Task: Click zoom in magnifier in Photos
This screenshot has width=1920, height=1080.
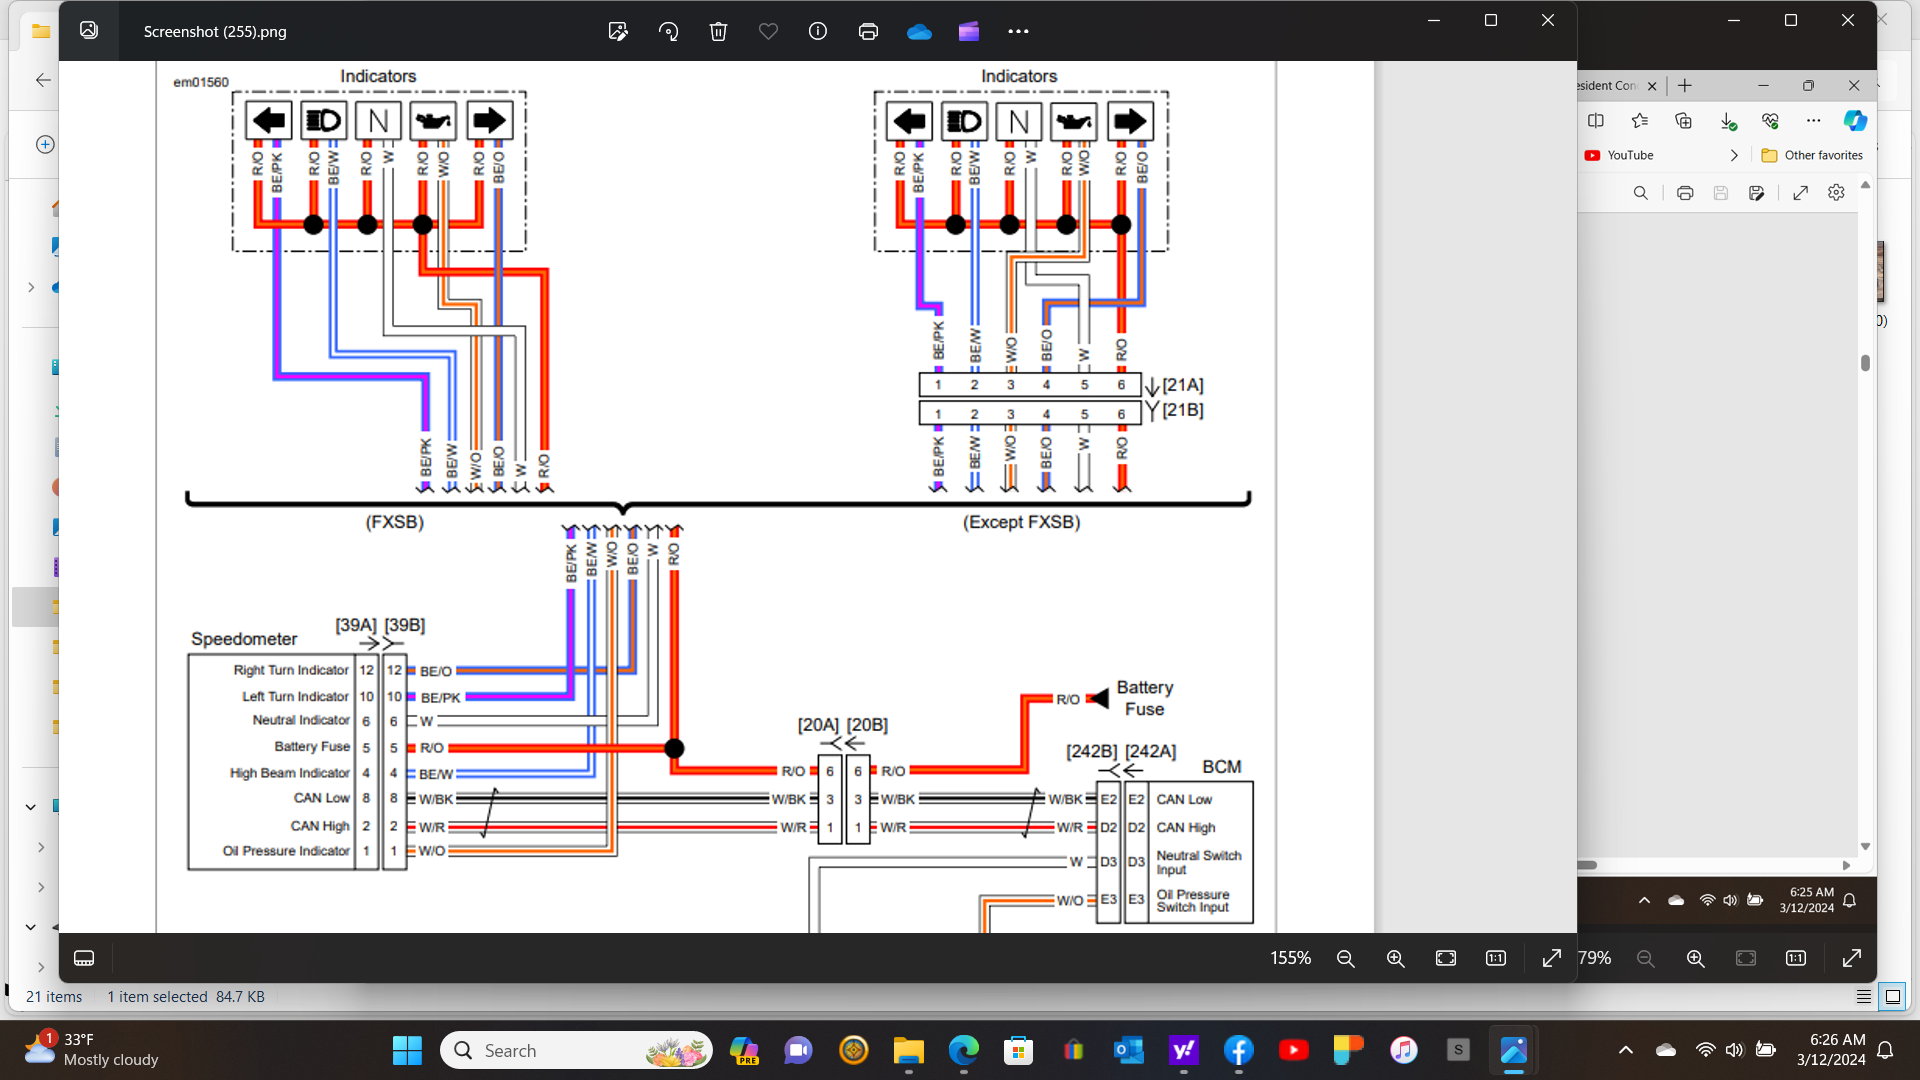Action: tap(1396, 958)
